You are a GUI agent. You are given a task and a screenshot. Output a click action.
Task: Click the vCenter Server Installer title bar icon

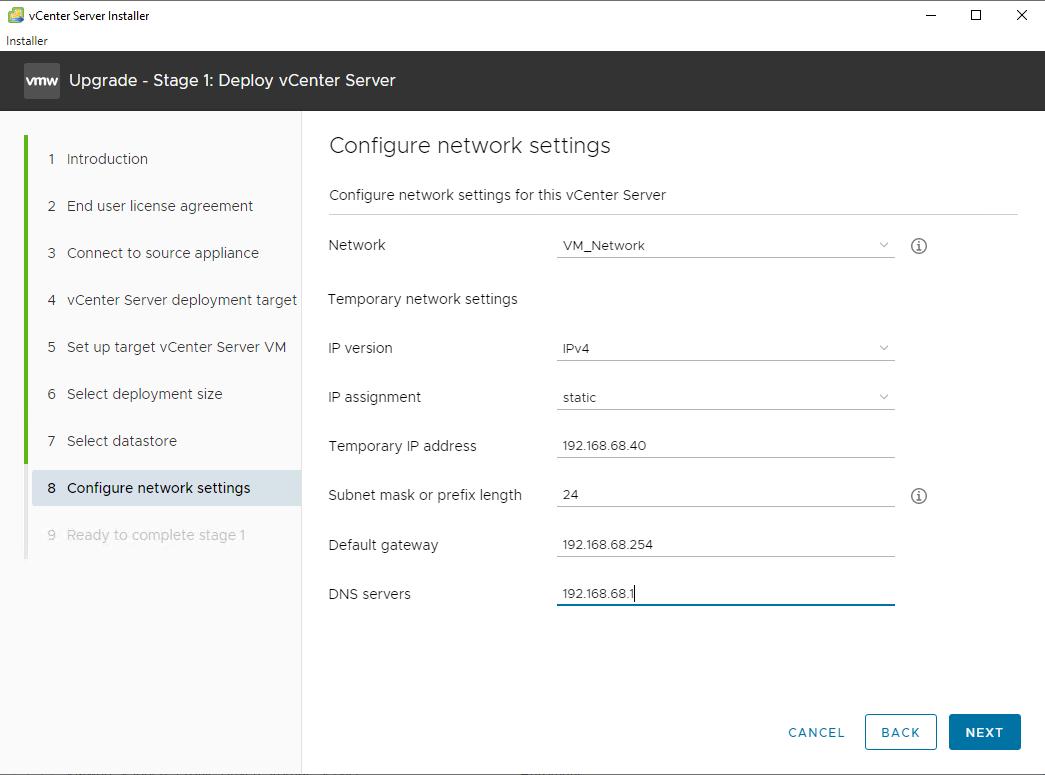pos(14,15)
